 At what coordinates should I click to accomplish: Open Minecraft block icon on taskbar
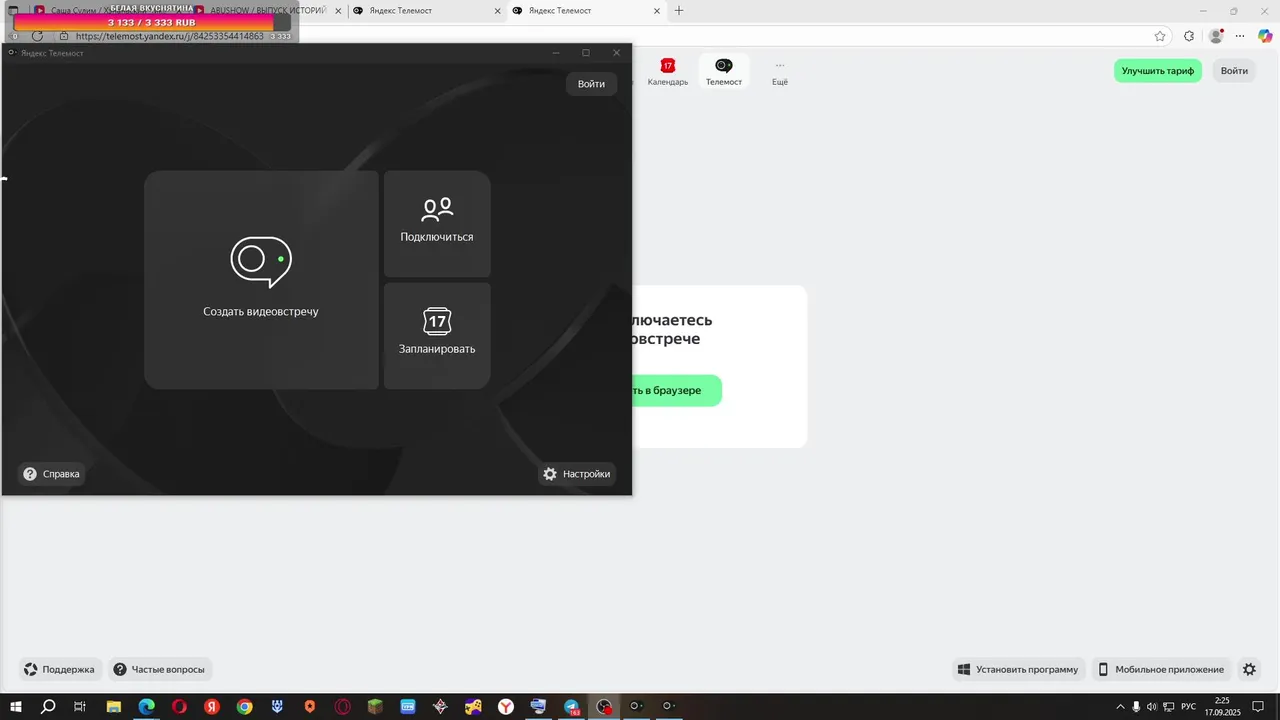point(375,707)
